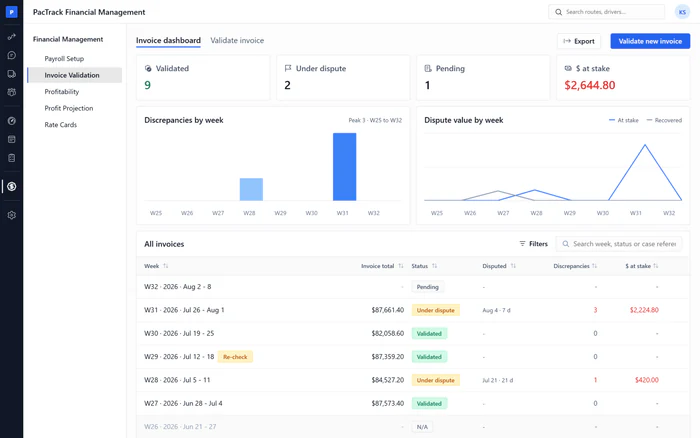Click the Validated count card

point(203,78)
